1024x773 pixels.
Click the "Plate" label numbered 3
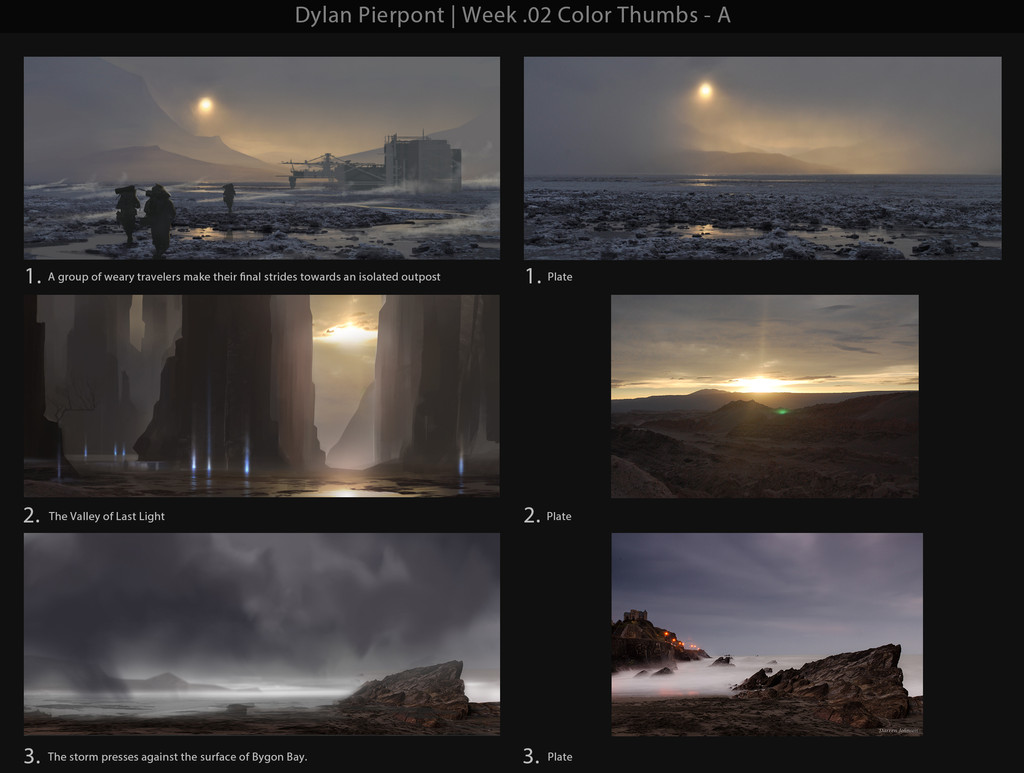click(x=560, y=757)
